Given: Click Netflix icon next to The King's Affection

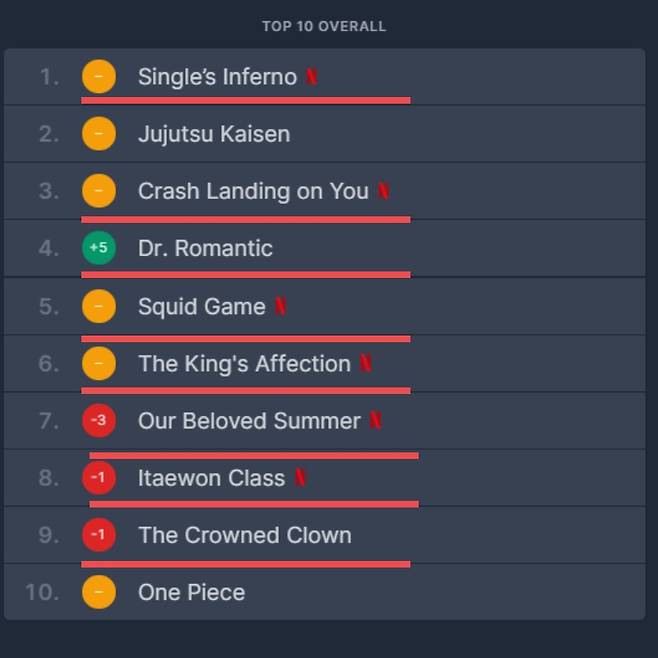Looking at the screenshot, I should [x=365, y=364].
